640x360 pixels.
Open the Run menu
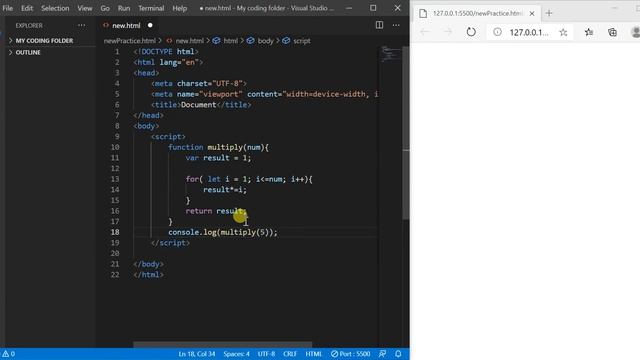[124, 8]
